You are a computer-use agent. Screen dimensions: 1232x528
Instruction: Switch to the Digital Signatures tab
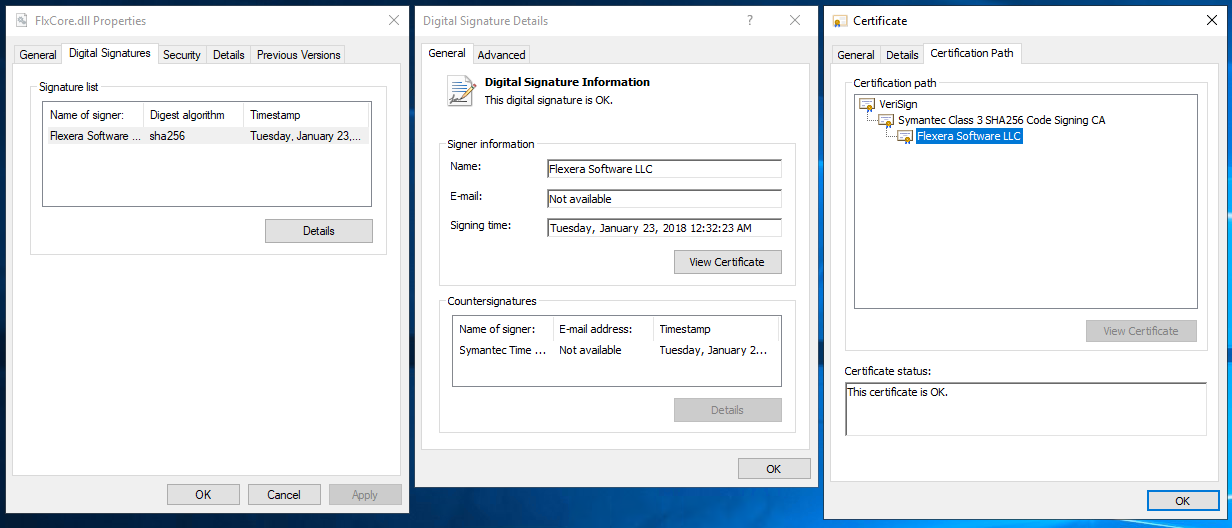pos(110,53)
